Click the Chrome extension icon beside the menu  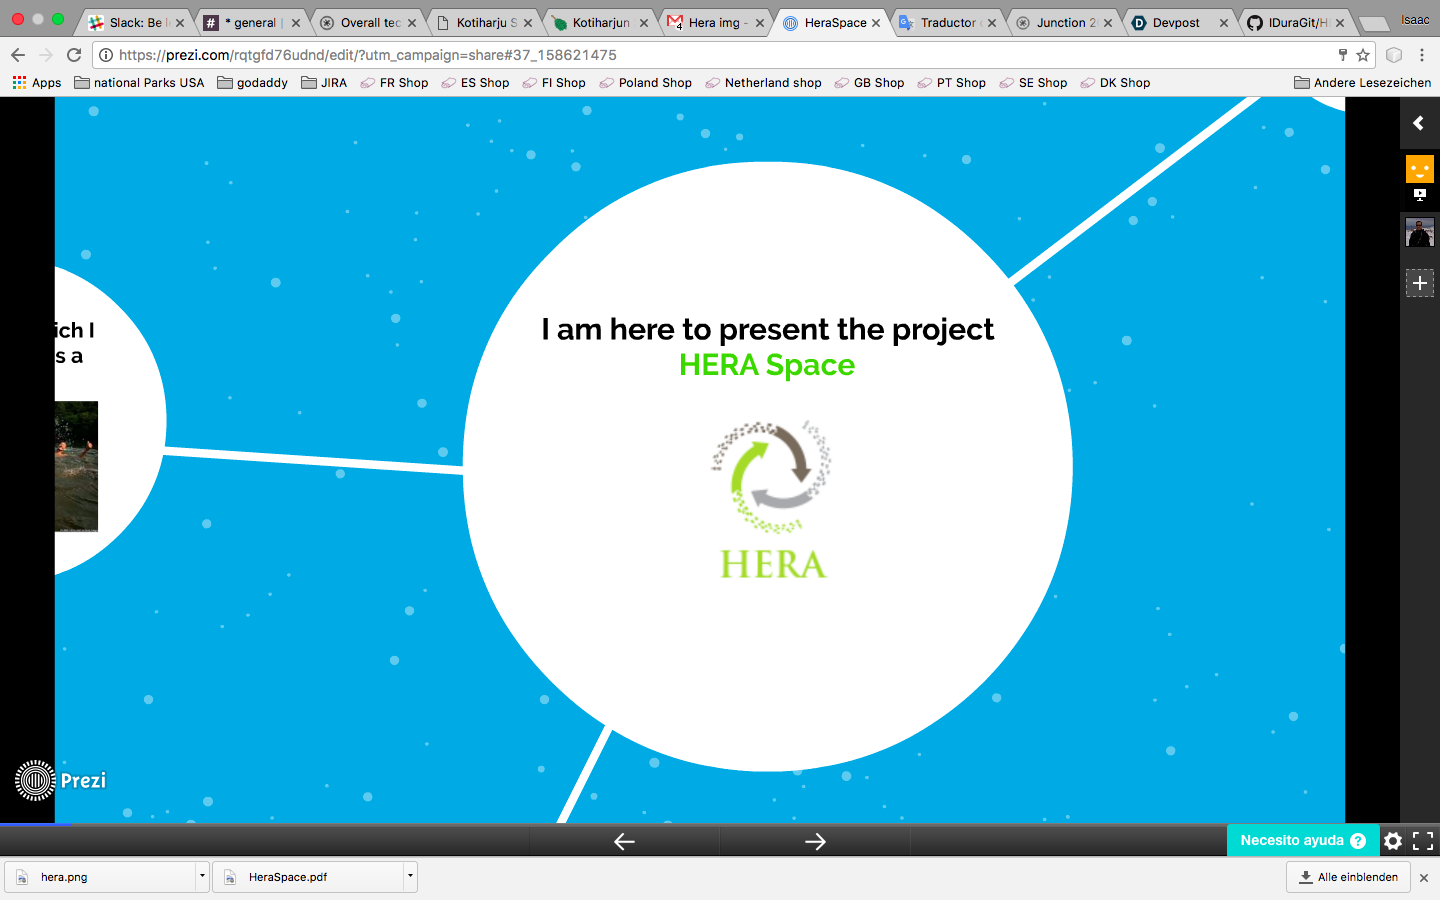point(1394,55)
